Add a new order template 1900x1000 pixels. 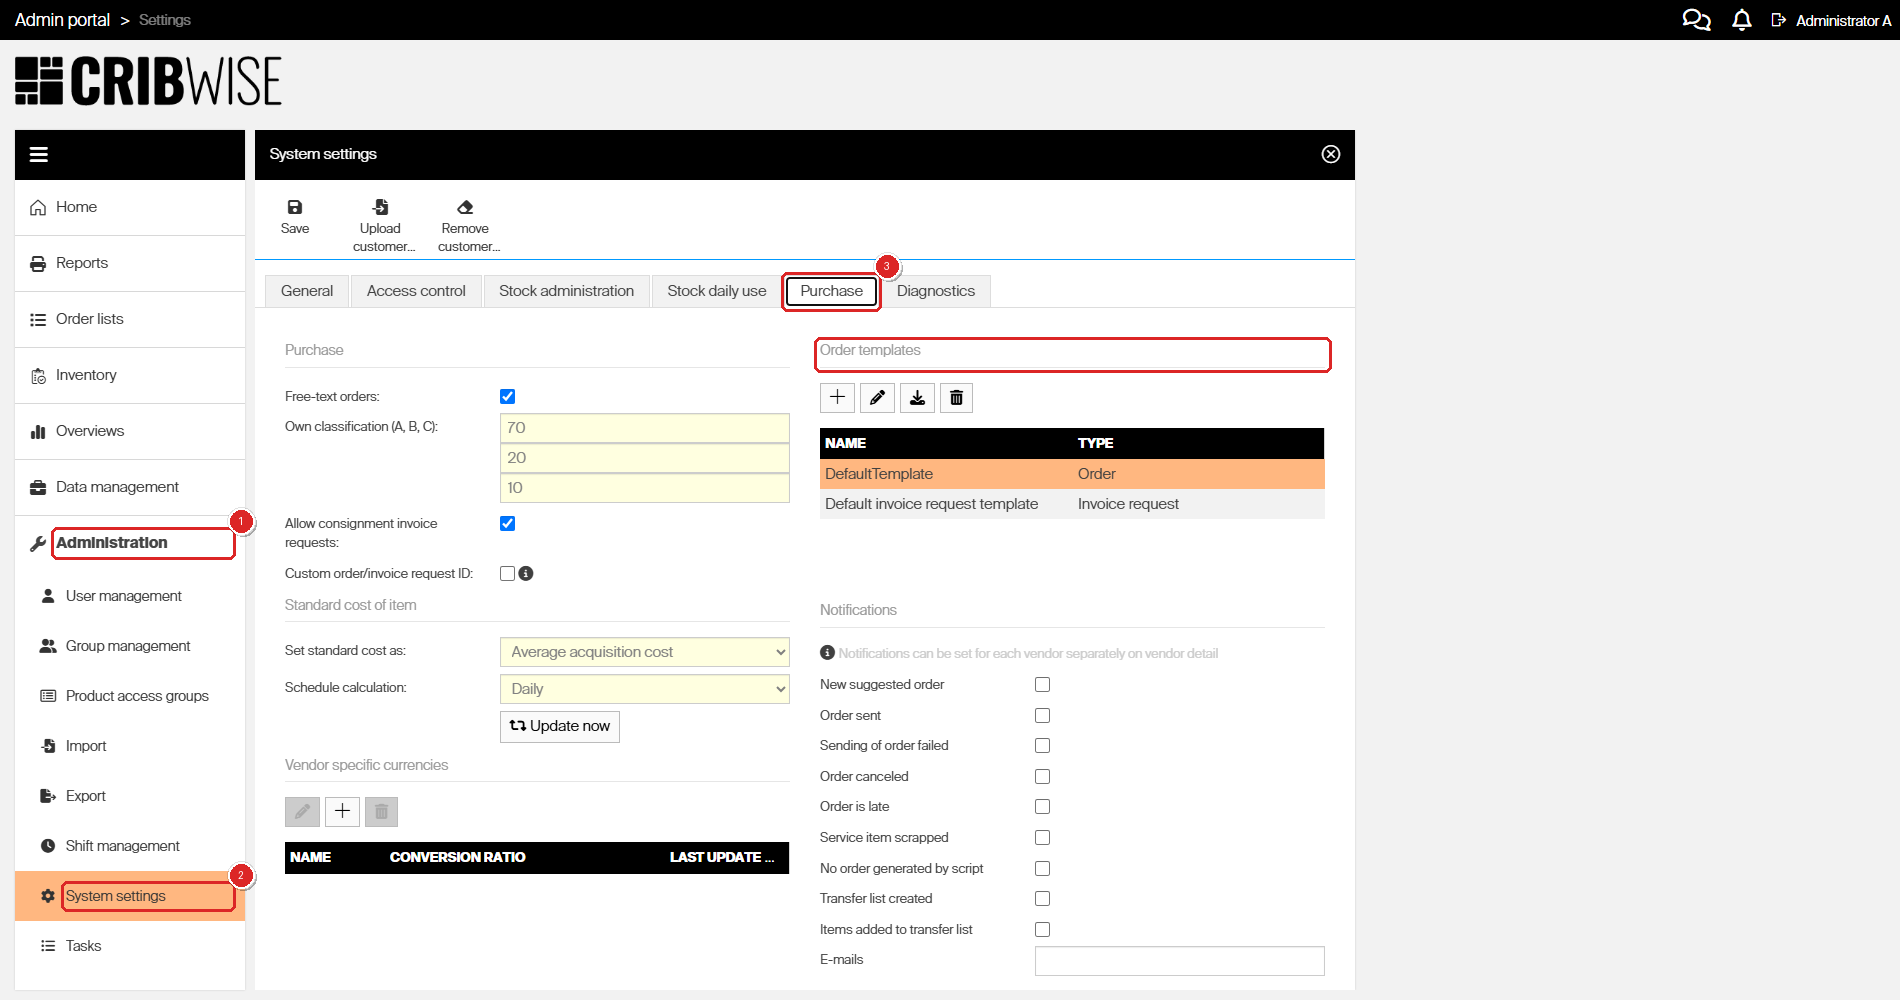pyautogui.click(x=837, y=398)
